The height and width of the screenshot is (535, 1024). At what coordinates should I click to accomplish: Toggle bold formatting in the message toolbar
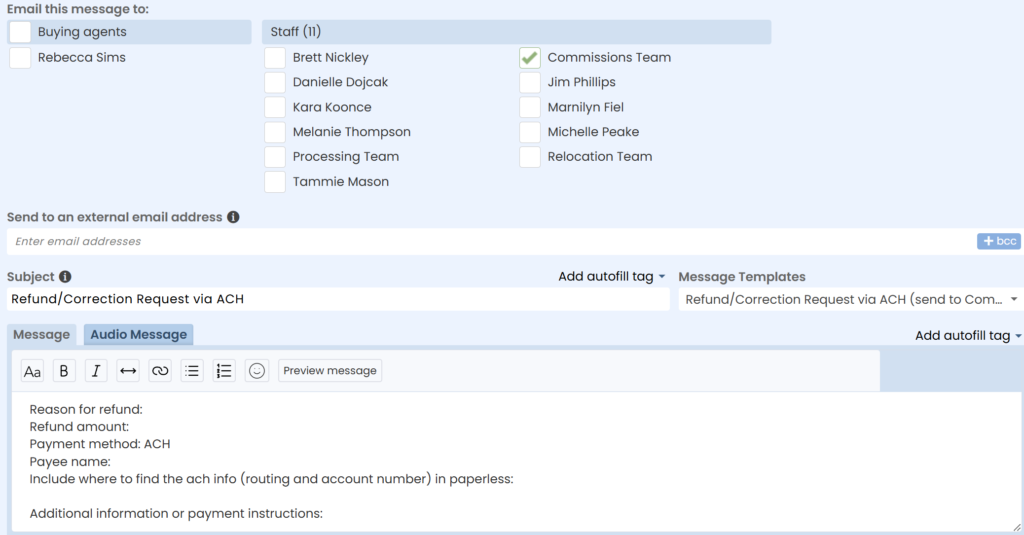(x=64, y=371)
